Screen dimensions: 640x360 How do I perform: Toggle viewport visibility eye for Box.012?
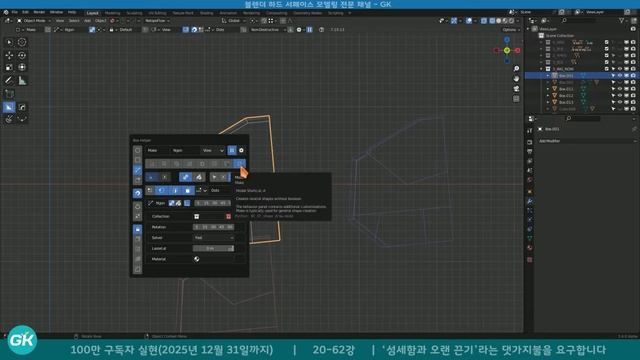(x=620, y=96)
